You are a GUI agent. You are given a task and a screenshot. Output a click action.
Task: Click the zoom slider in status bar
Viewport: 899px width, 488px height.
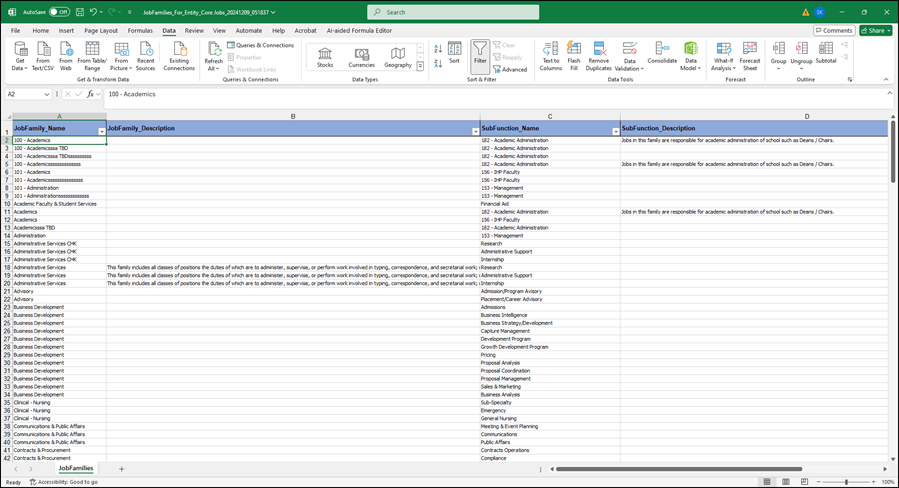click(847, 482)
